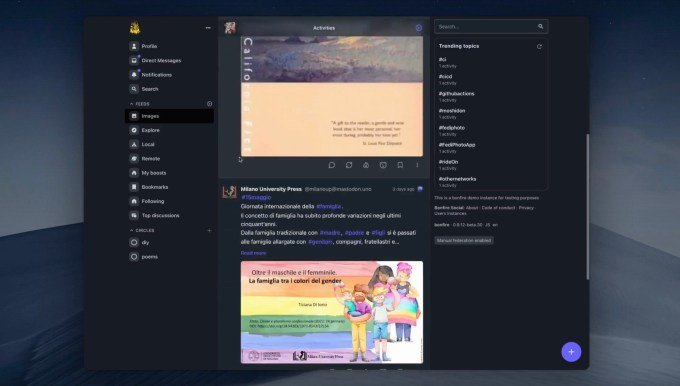Like the California book cover post
680x386 pixels.
366,165
